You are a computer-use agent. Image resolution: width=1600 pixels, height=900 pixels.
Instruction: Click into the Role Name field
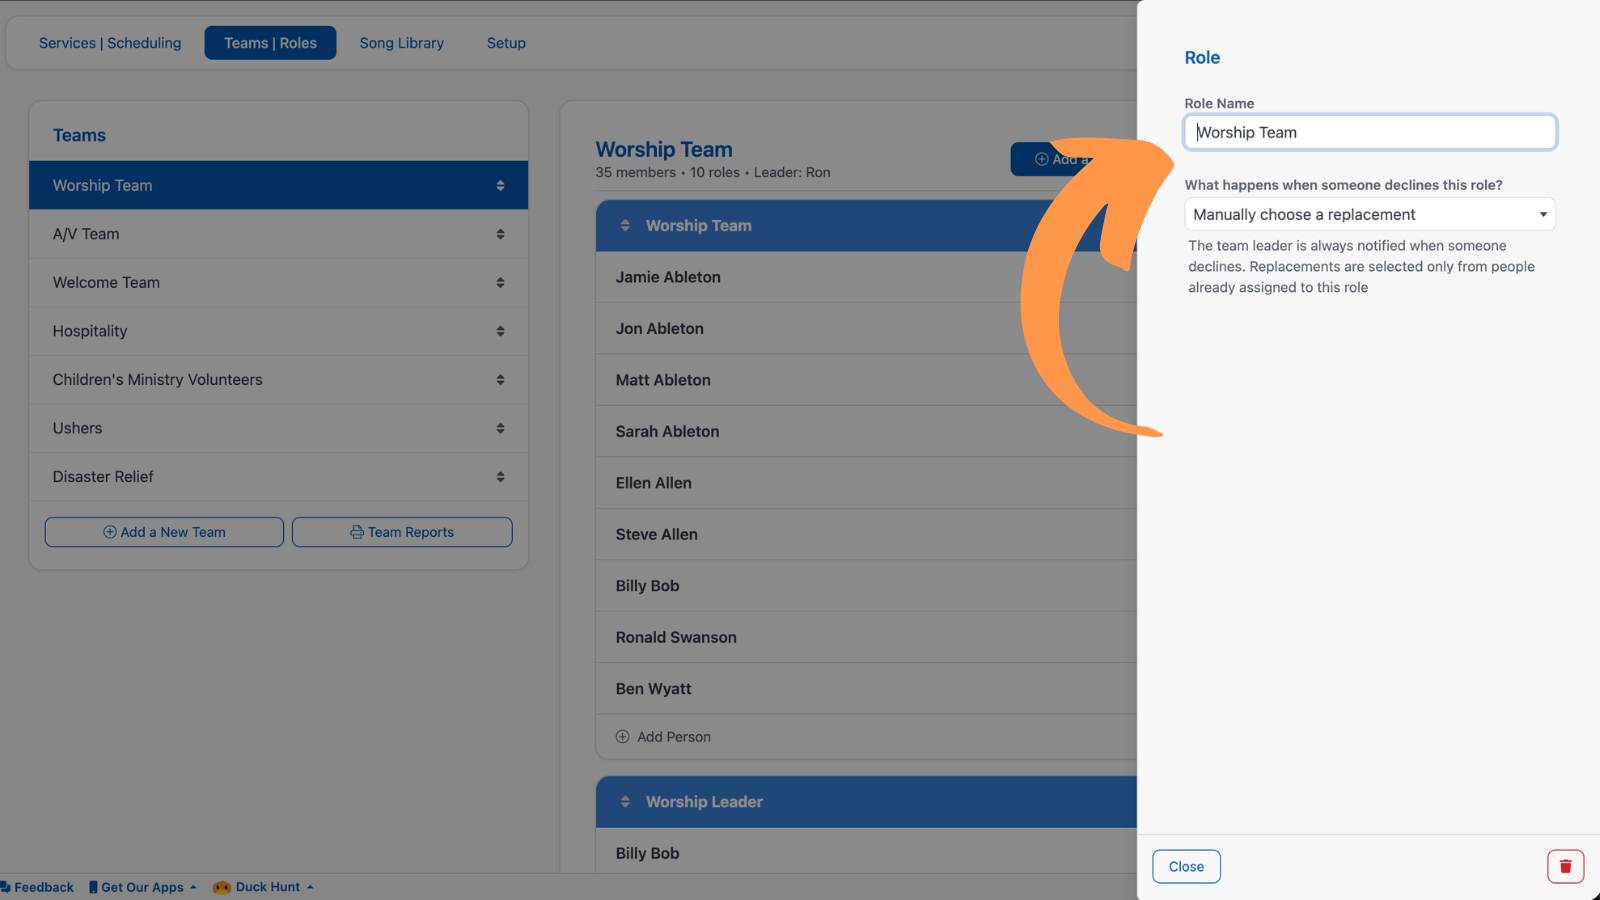tap(1370, 132)
